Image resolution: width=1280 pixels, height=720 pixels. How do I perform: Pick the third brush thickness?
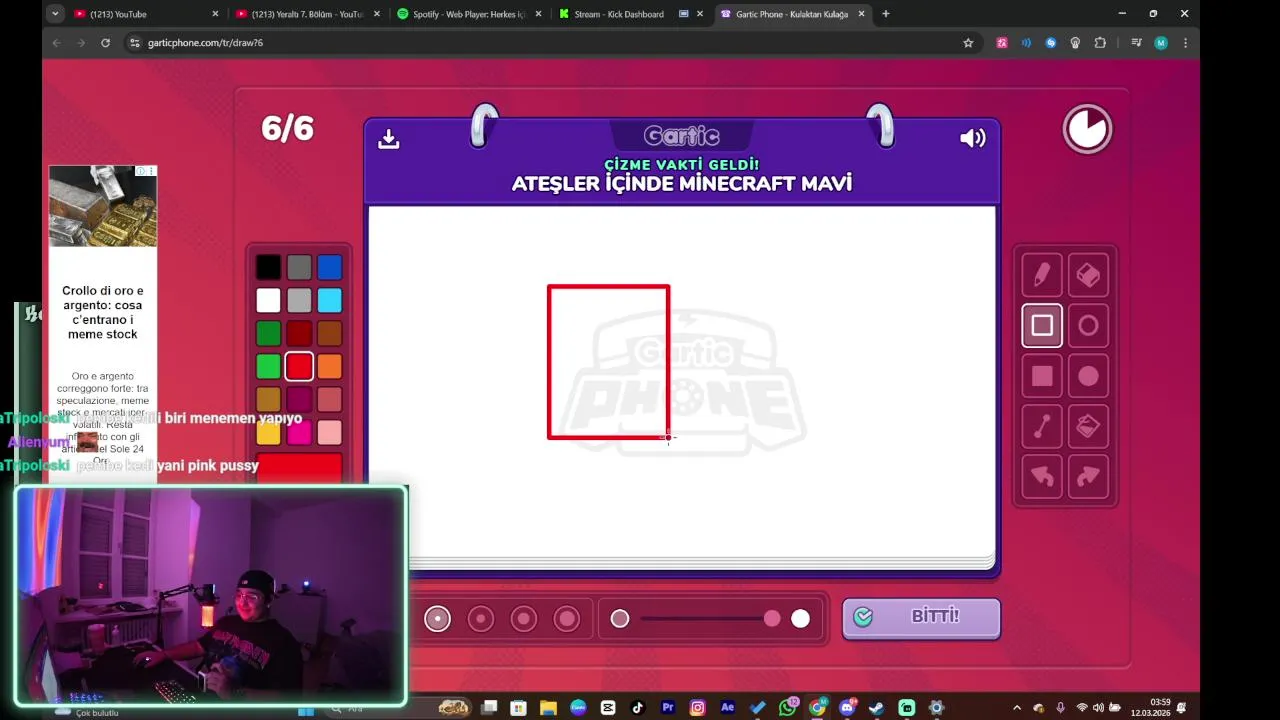click(524, 619)
